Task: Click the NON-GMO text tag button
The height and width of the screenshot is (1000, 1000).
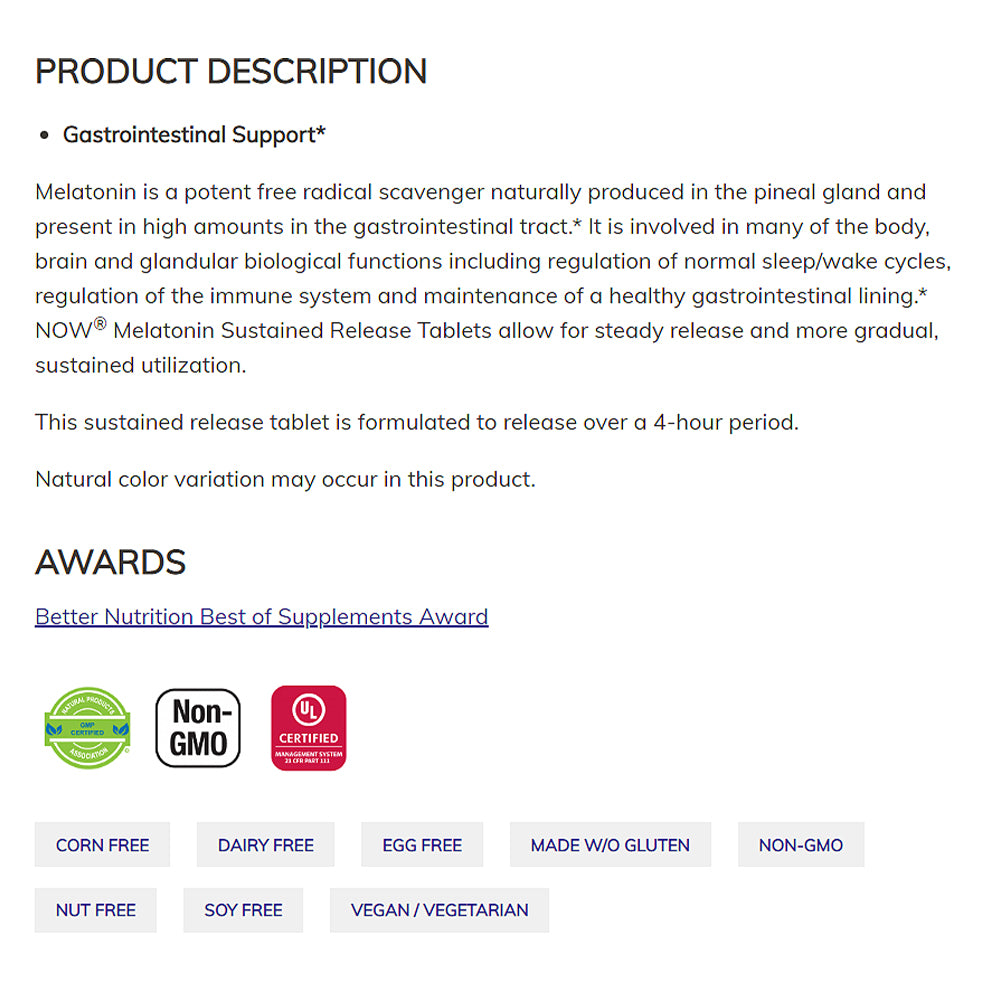Action: pos(800,845)
